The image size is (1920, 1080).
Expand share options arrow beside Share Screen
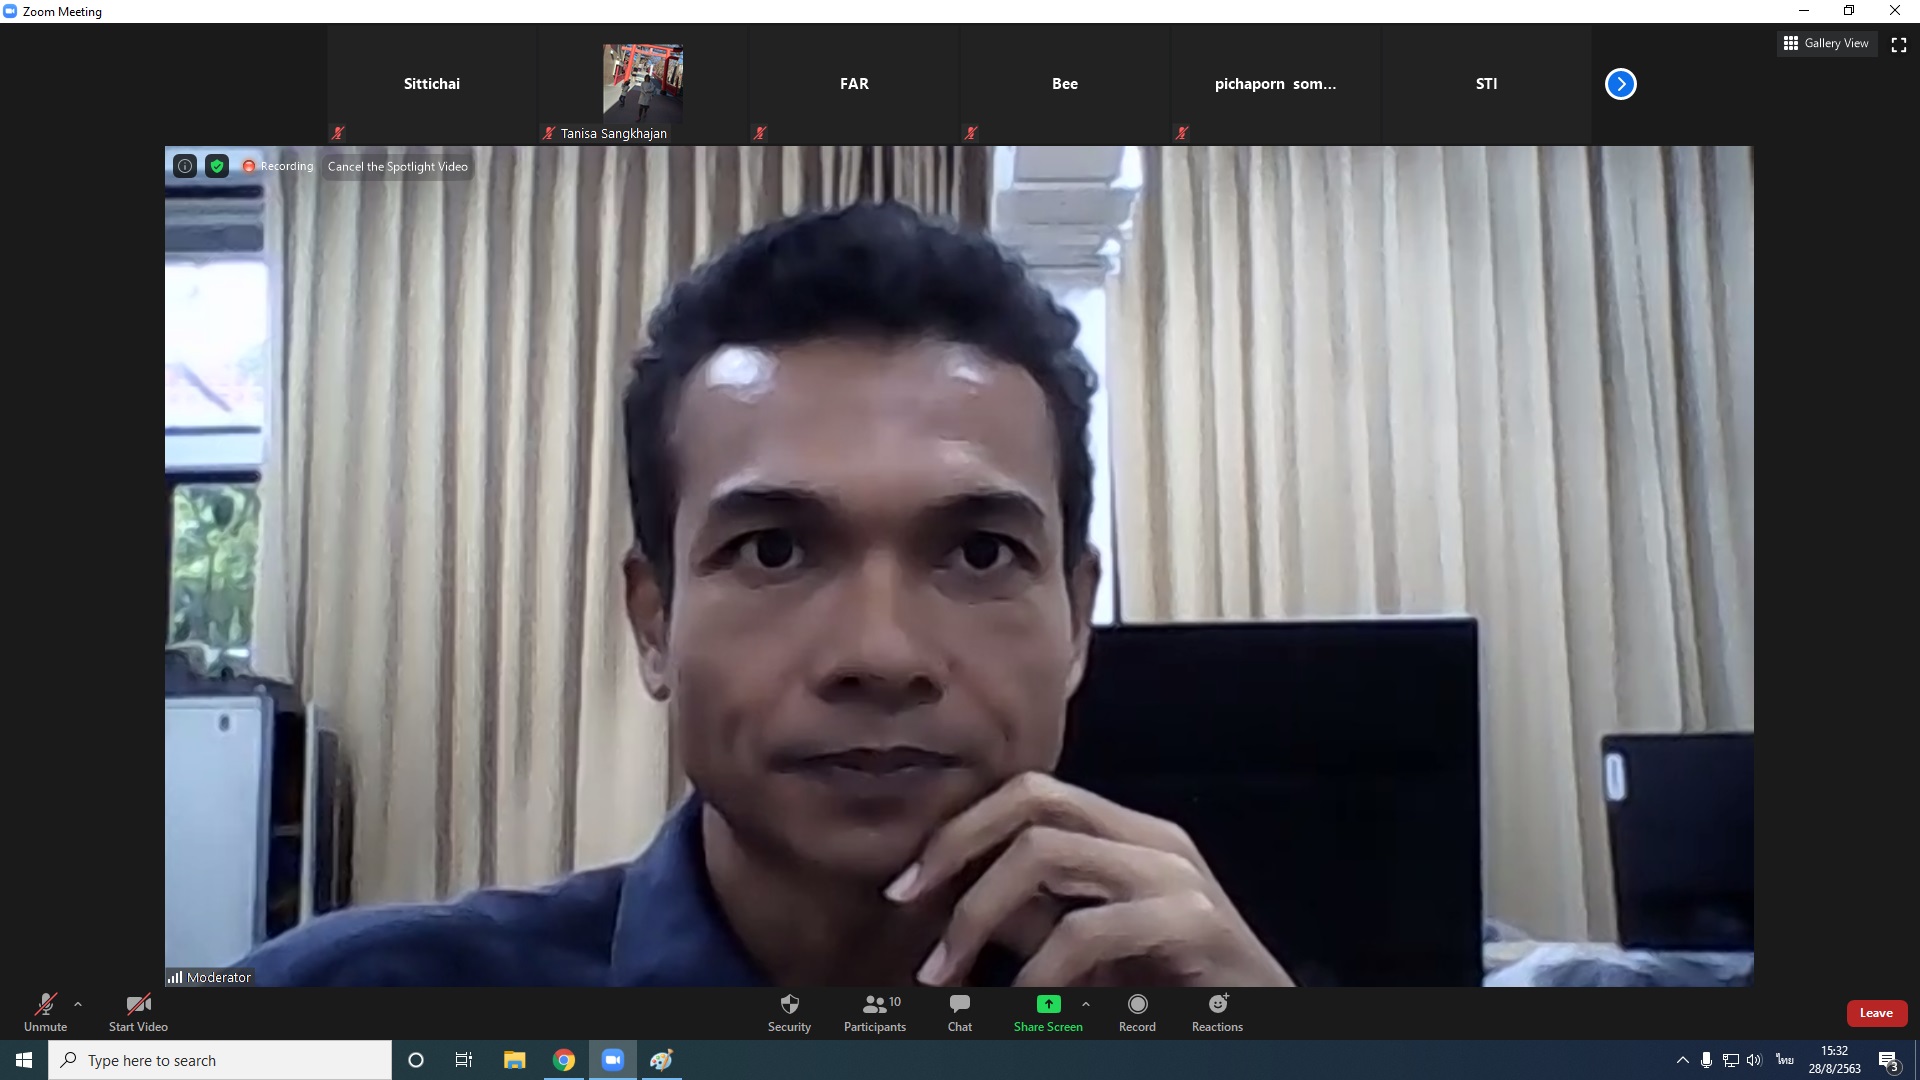pyautogui.click(x=1086, y=1004)
